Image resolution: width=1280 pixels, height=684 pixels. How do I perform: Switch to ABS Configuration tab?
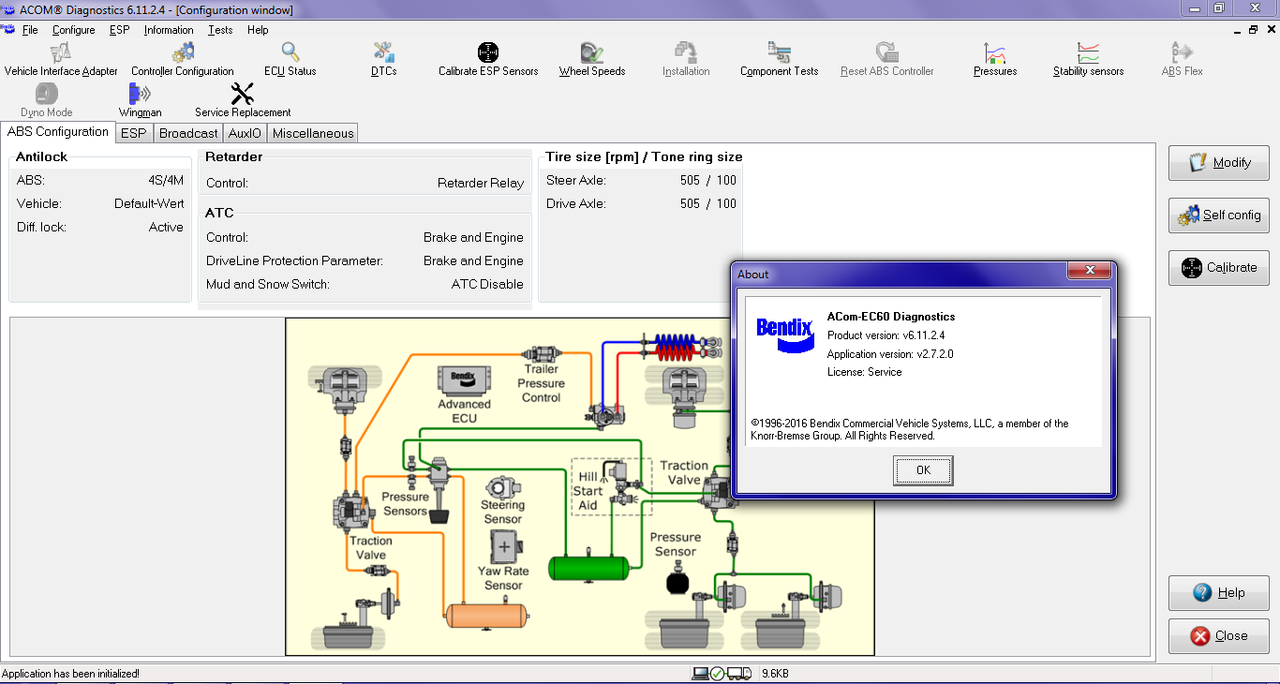coord(58,132)
